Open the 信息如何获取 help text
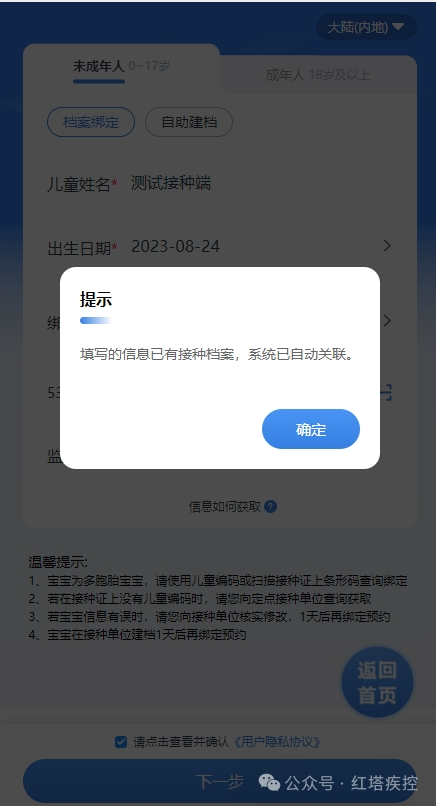The image size is (436, 806). [225, 507]
